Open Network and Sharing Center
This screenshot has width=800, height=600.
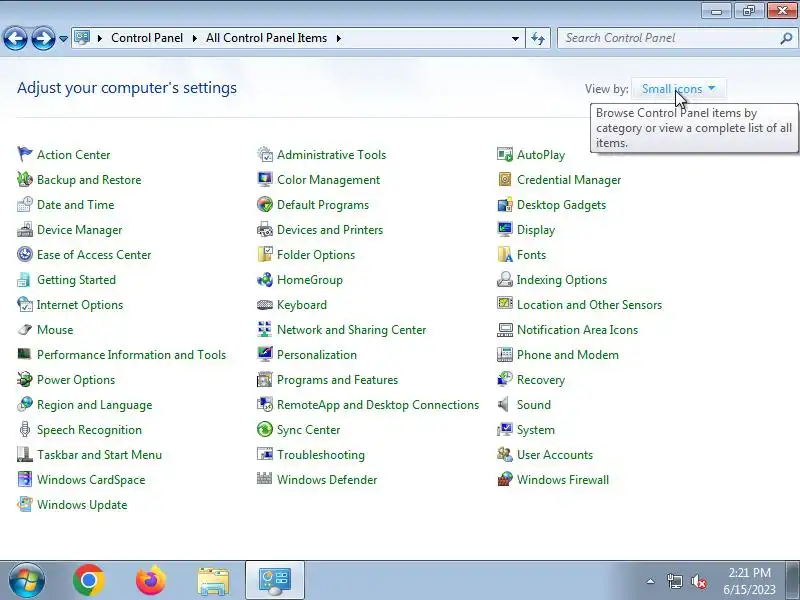351,330
